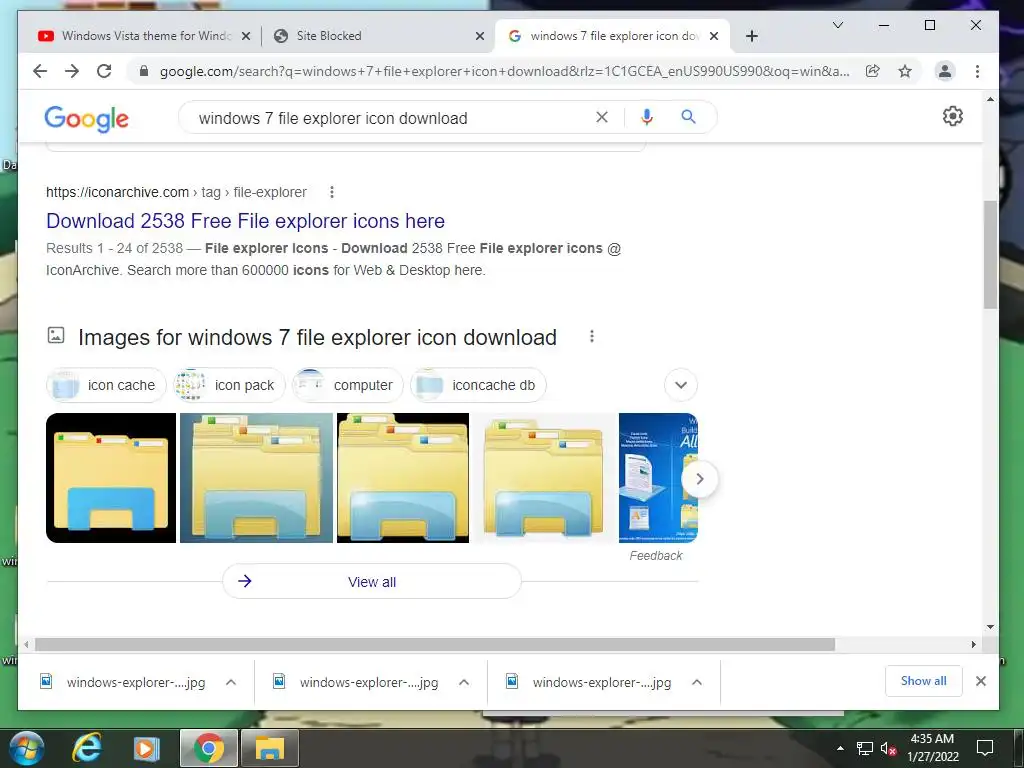
Task: Click the lock site info icon
Action: (x=144, y=71)
